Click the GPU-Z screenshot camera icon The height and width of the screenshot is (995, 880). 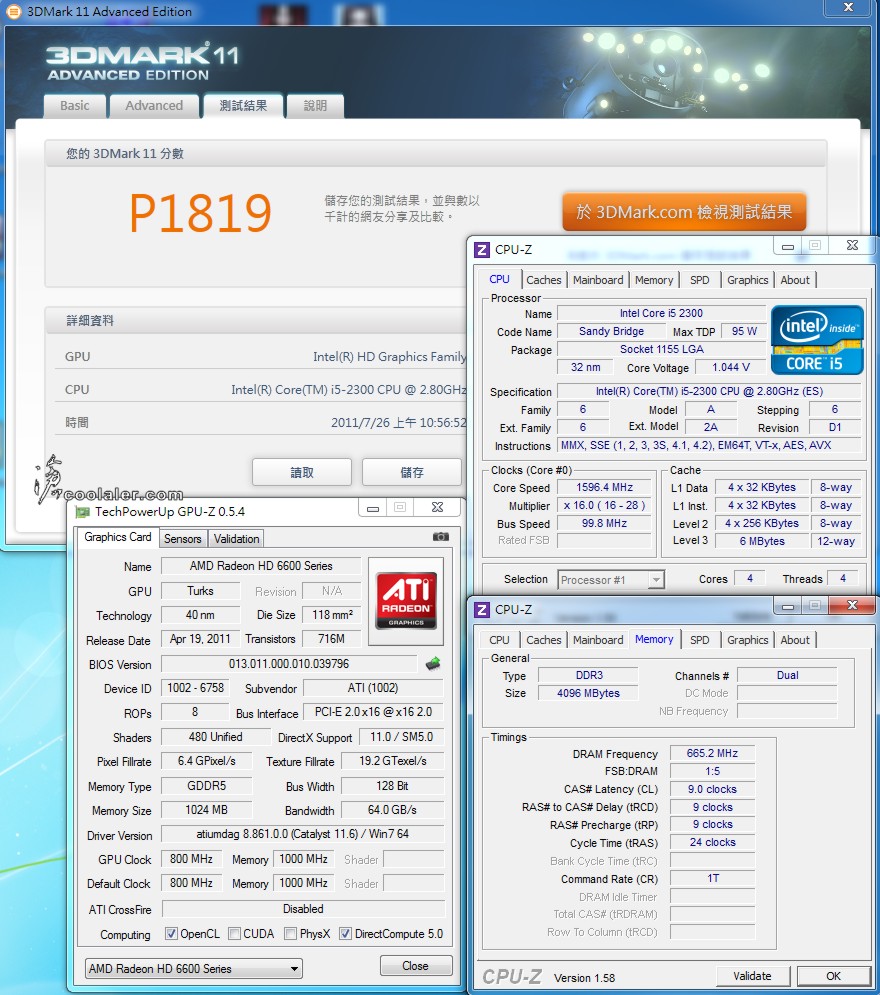click(x=440, y=537)
